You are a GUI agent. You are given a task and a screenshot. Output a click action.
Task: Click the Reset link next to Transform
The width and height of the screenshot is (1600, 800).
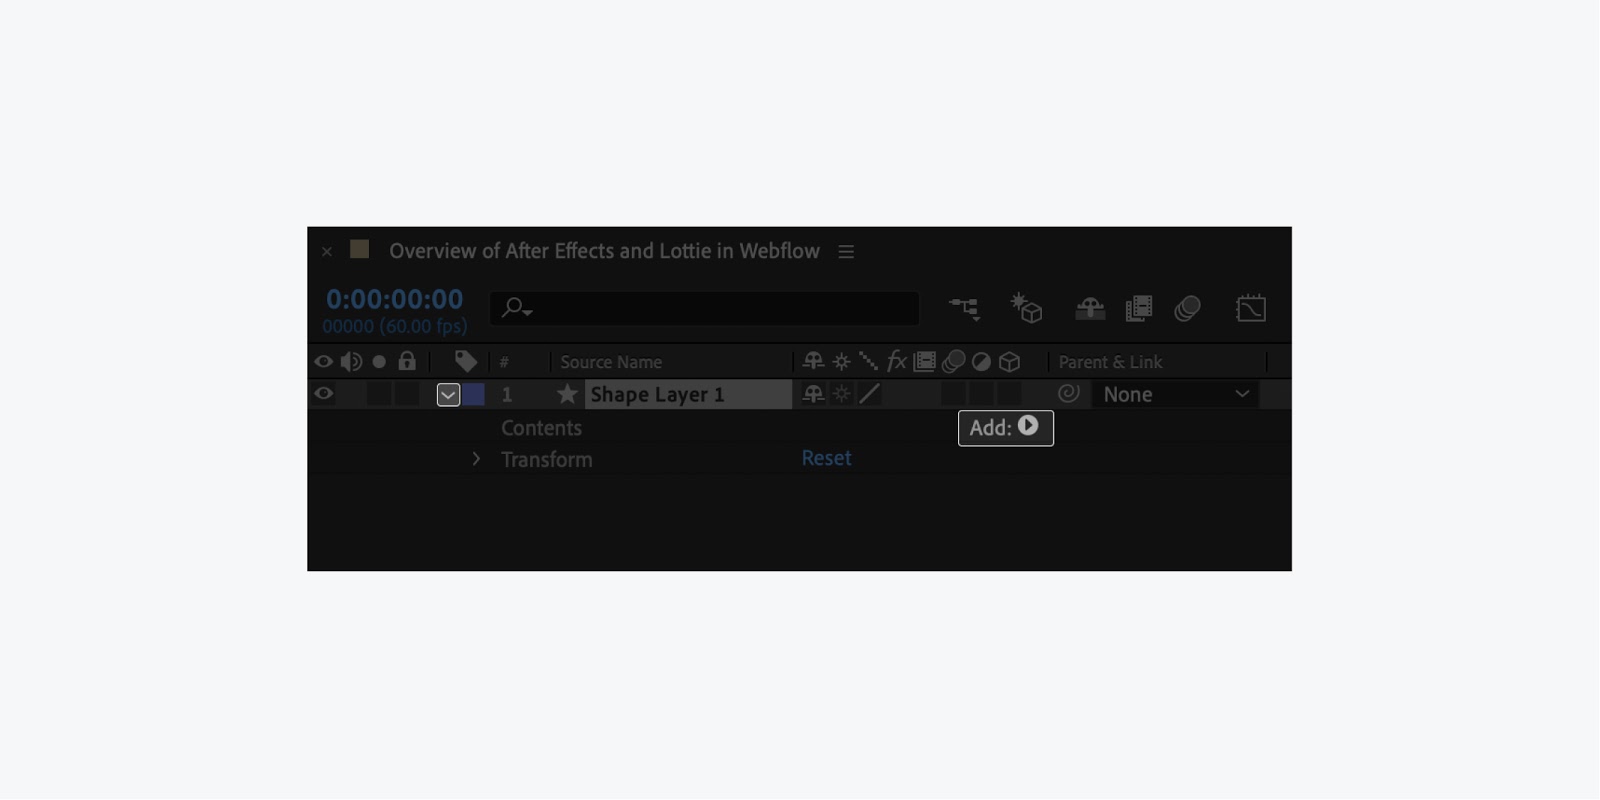[826, 458]
